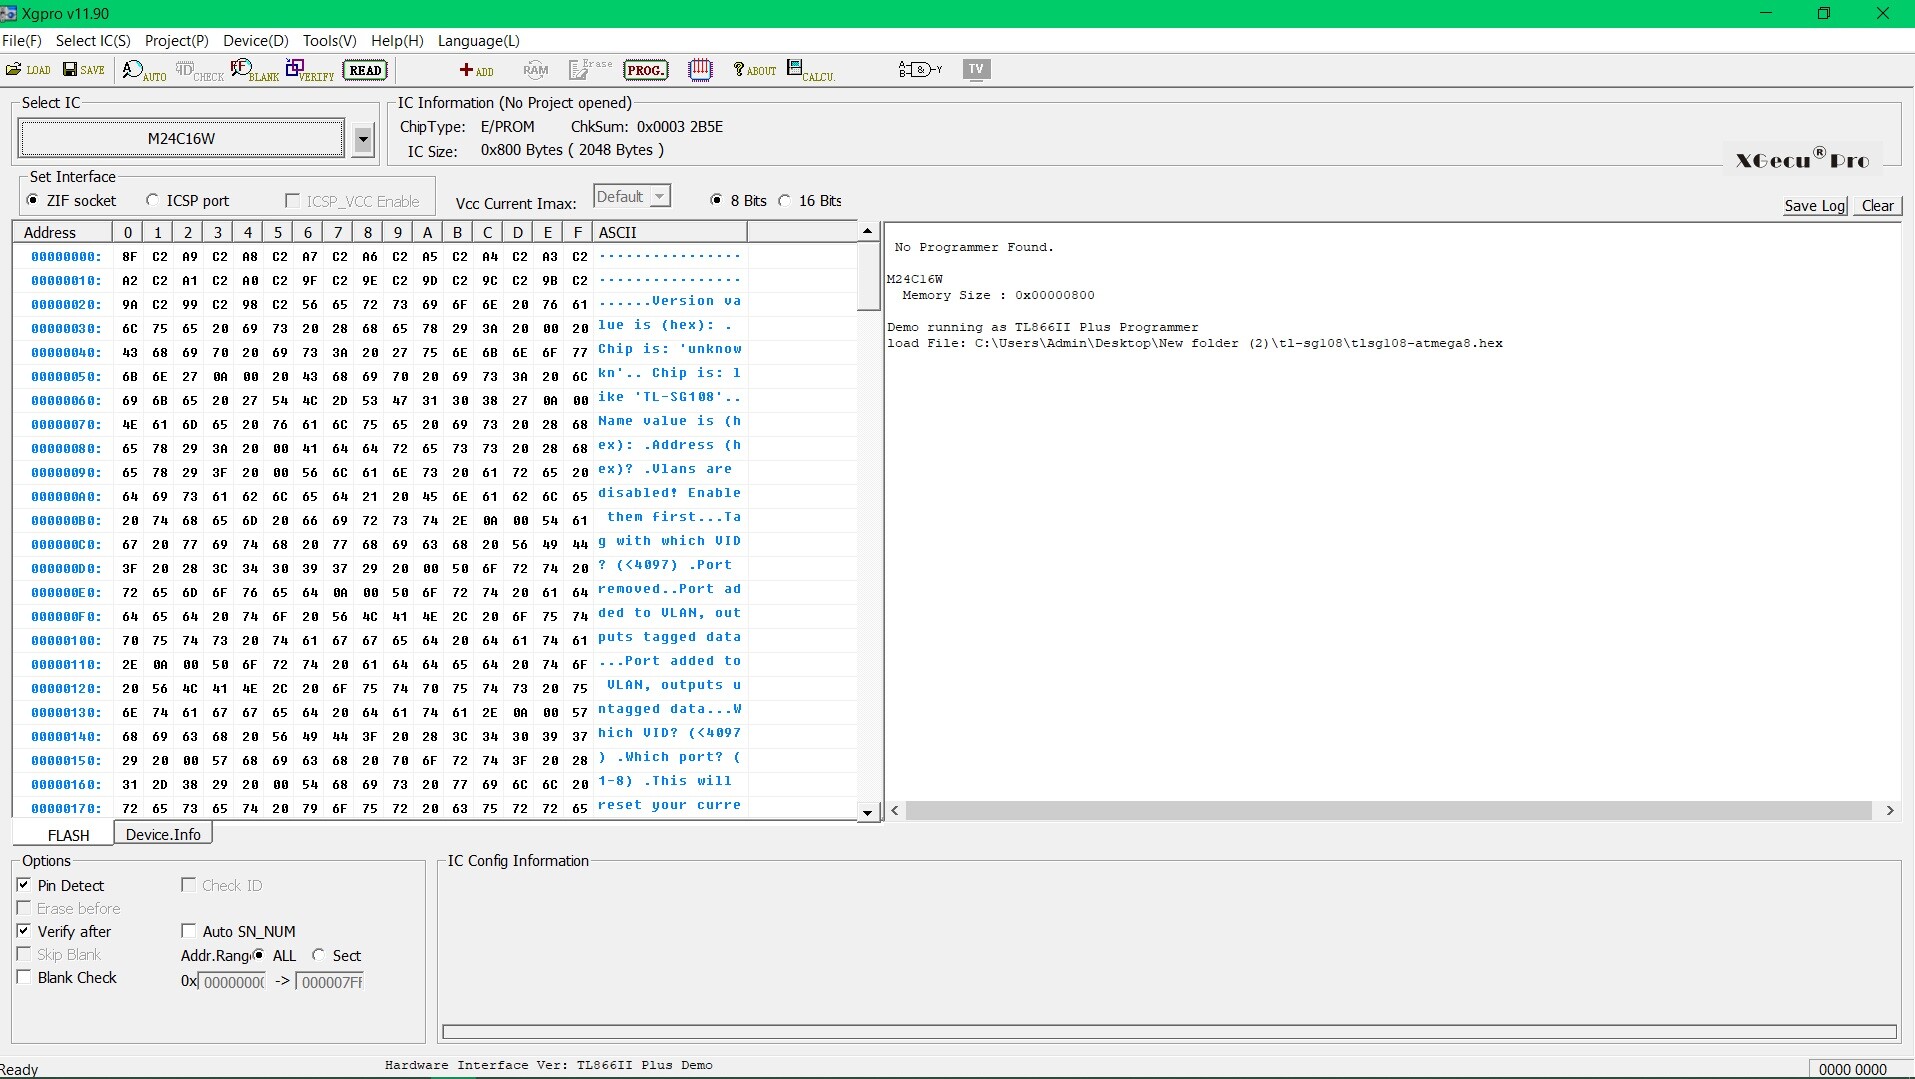Enable the Blank Check option
Screen dimensions: 1915x1079
24,977
